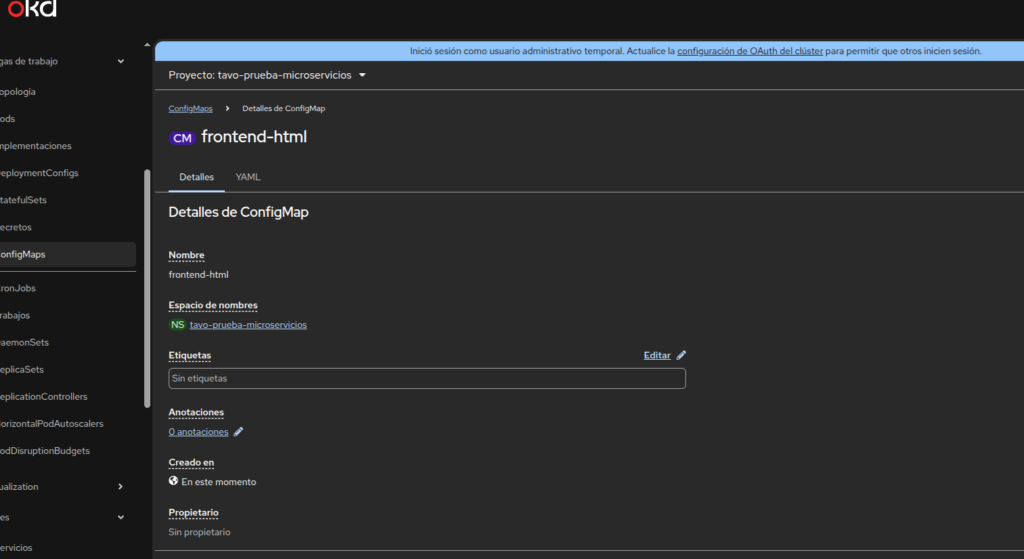Open the ConfigMaps breadcrumb link
Image resolution: width=1024 pixels, height=559 pixels.
190,108
